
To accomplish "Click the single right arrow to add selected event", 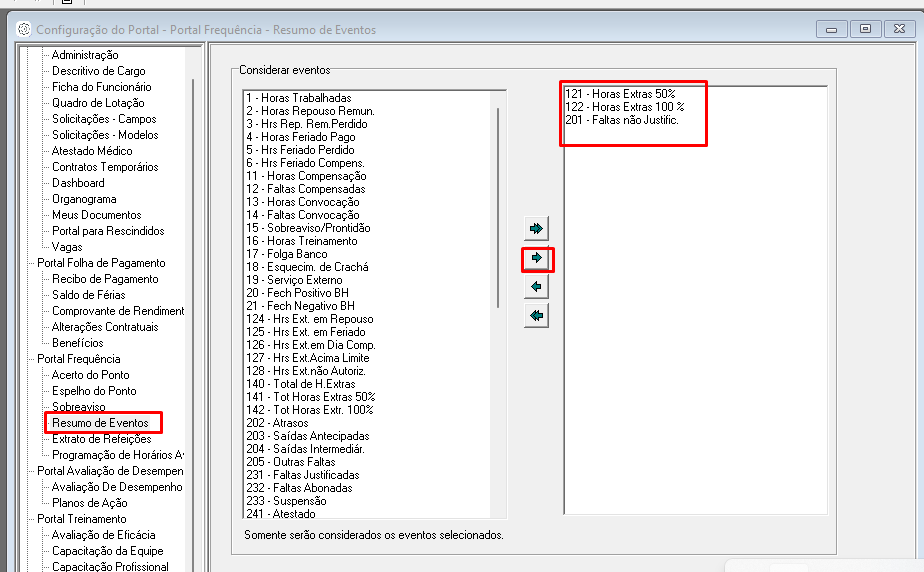I will pos(537,259).
